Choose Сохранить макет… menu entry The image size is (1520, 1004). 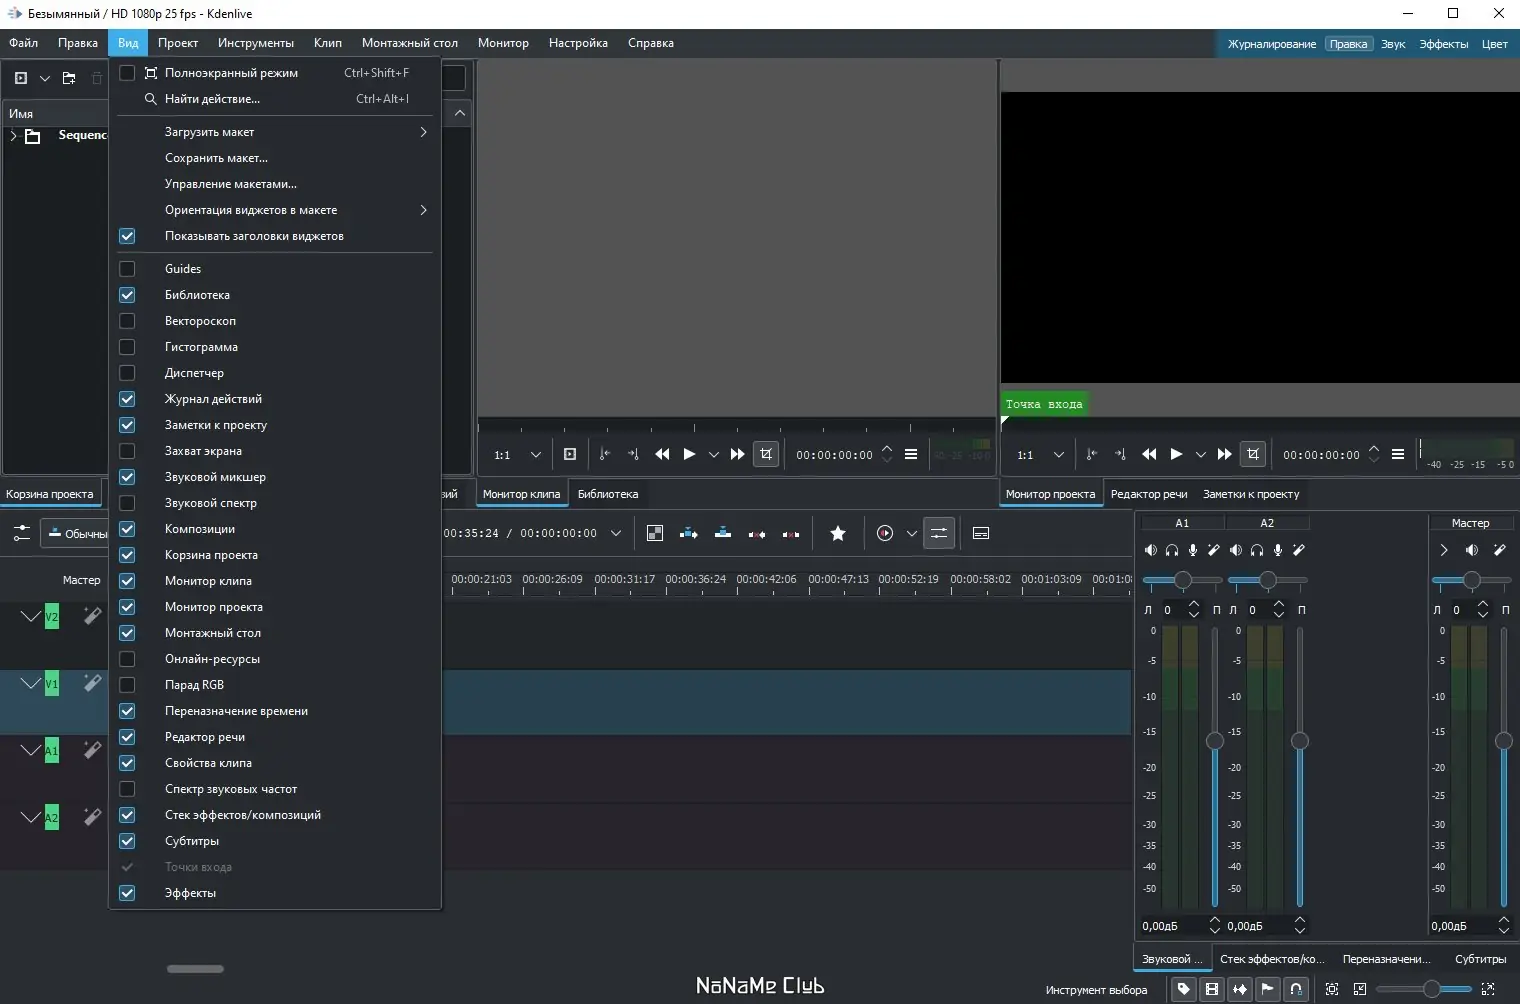216,158
